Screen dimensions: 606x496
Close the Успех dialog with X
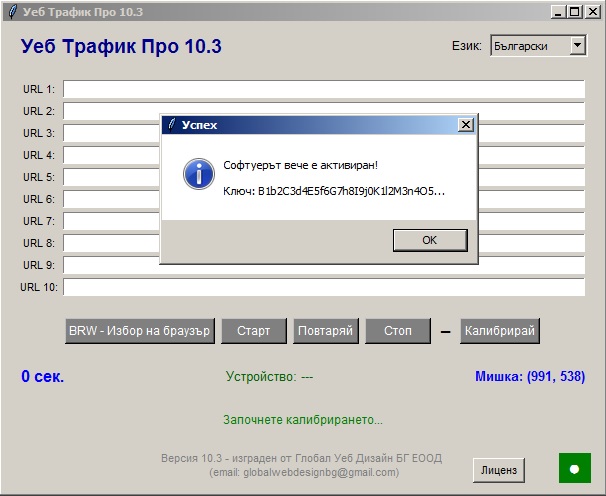[466, 124]
